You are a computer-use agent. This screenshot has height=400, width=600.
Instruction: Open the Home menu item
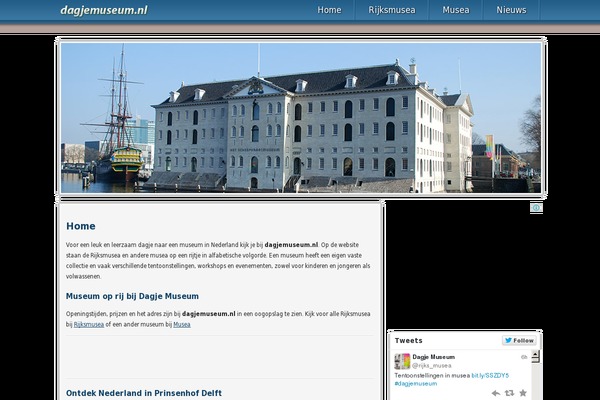pyautogui.click(x=329, y=10)
